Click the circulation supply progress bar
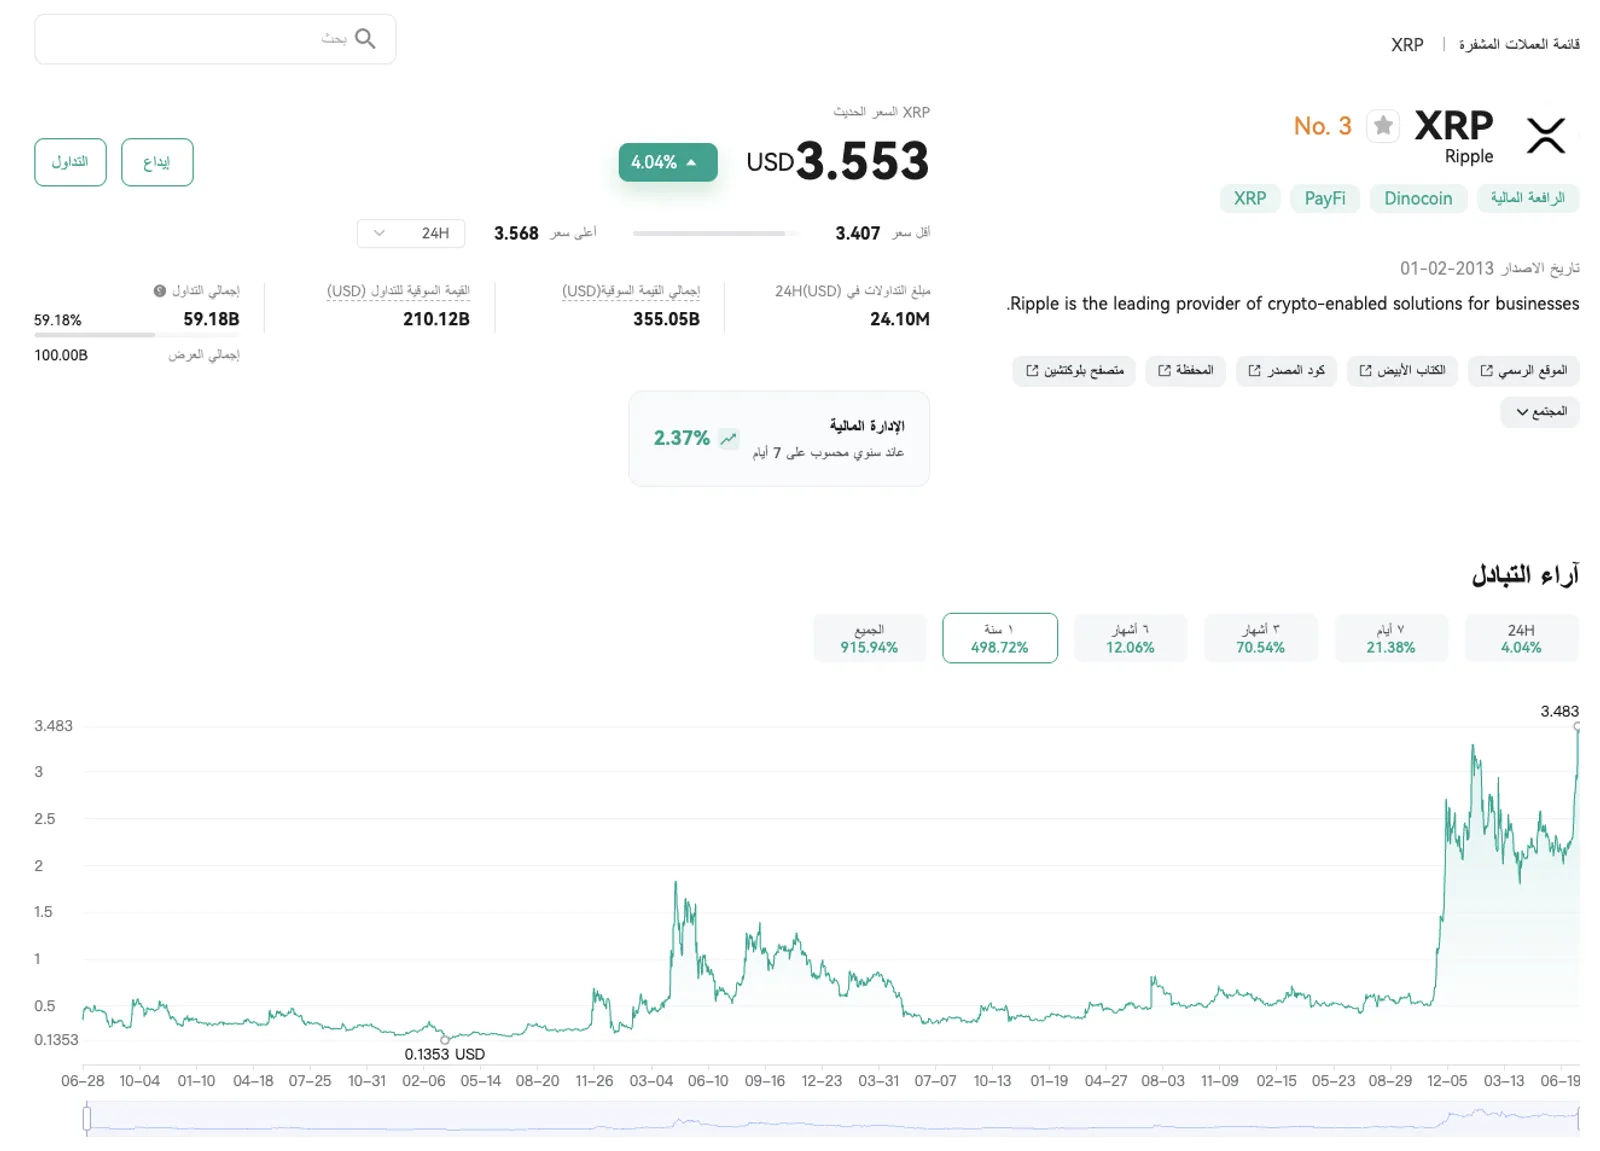 [x=137, y=335]
